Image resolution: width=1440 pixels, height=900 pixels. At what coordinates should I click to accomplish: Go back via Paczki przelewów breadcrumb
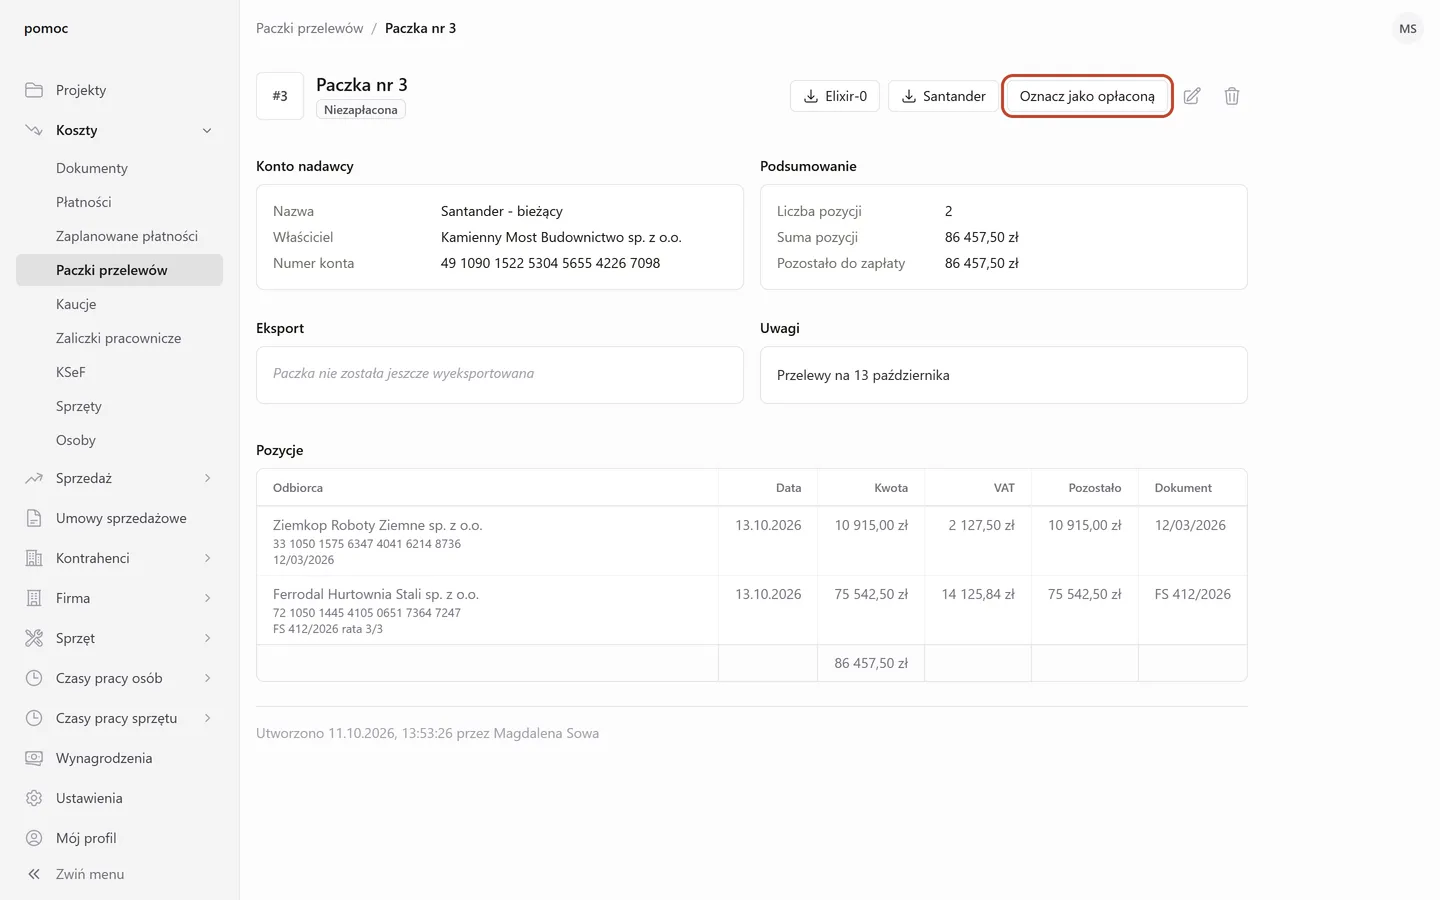point(310,28)
